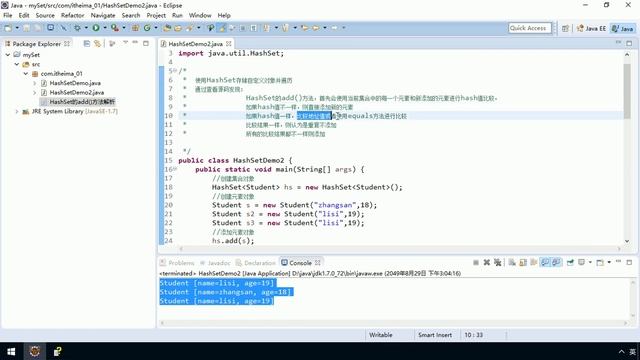Collapse the src folder node
The width and height of the screenshot is (640, 360).
click(17, 64)
